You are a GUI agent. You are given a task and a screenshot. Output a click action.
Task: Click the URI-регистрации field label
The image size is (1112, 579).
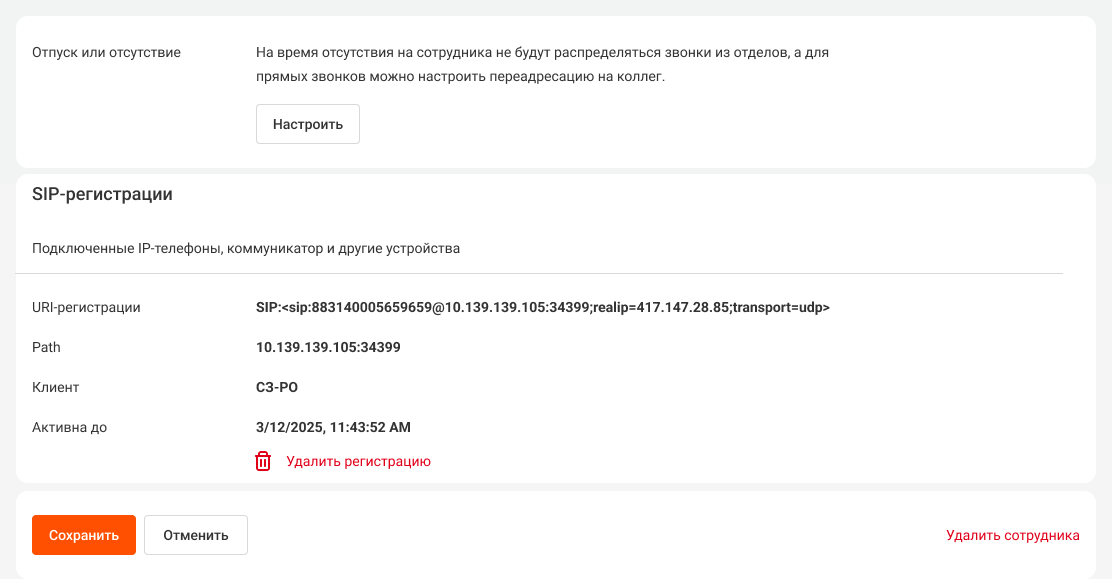point(87,307)
